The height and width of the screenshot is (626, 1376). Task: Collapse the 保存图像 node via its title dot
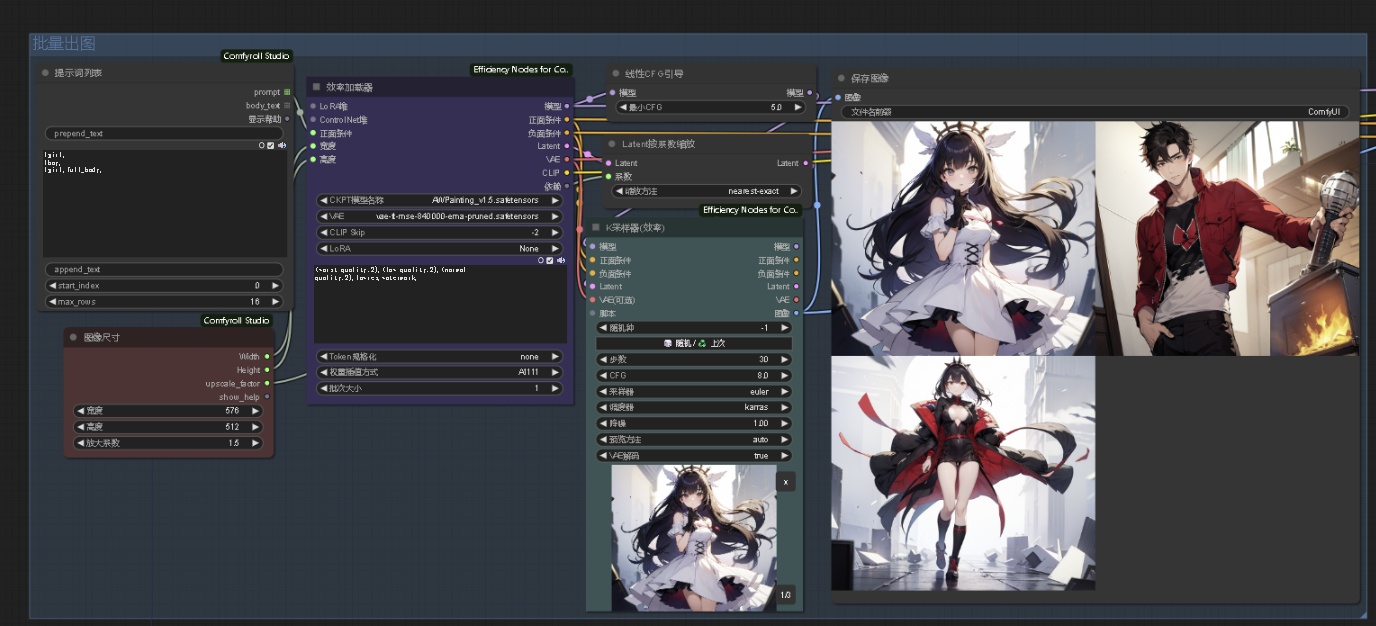pos(841,78)
